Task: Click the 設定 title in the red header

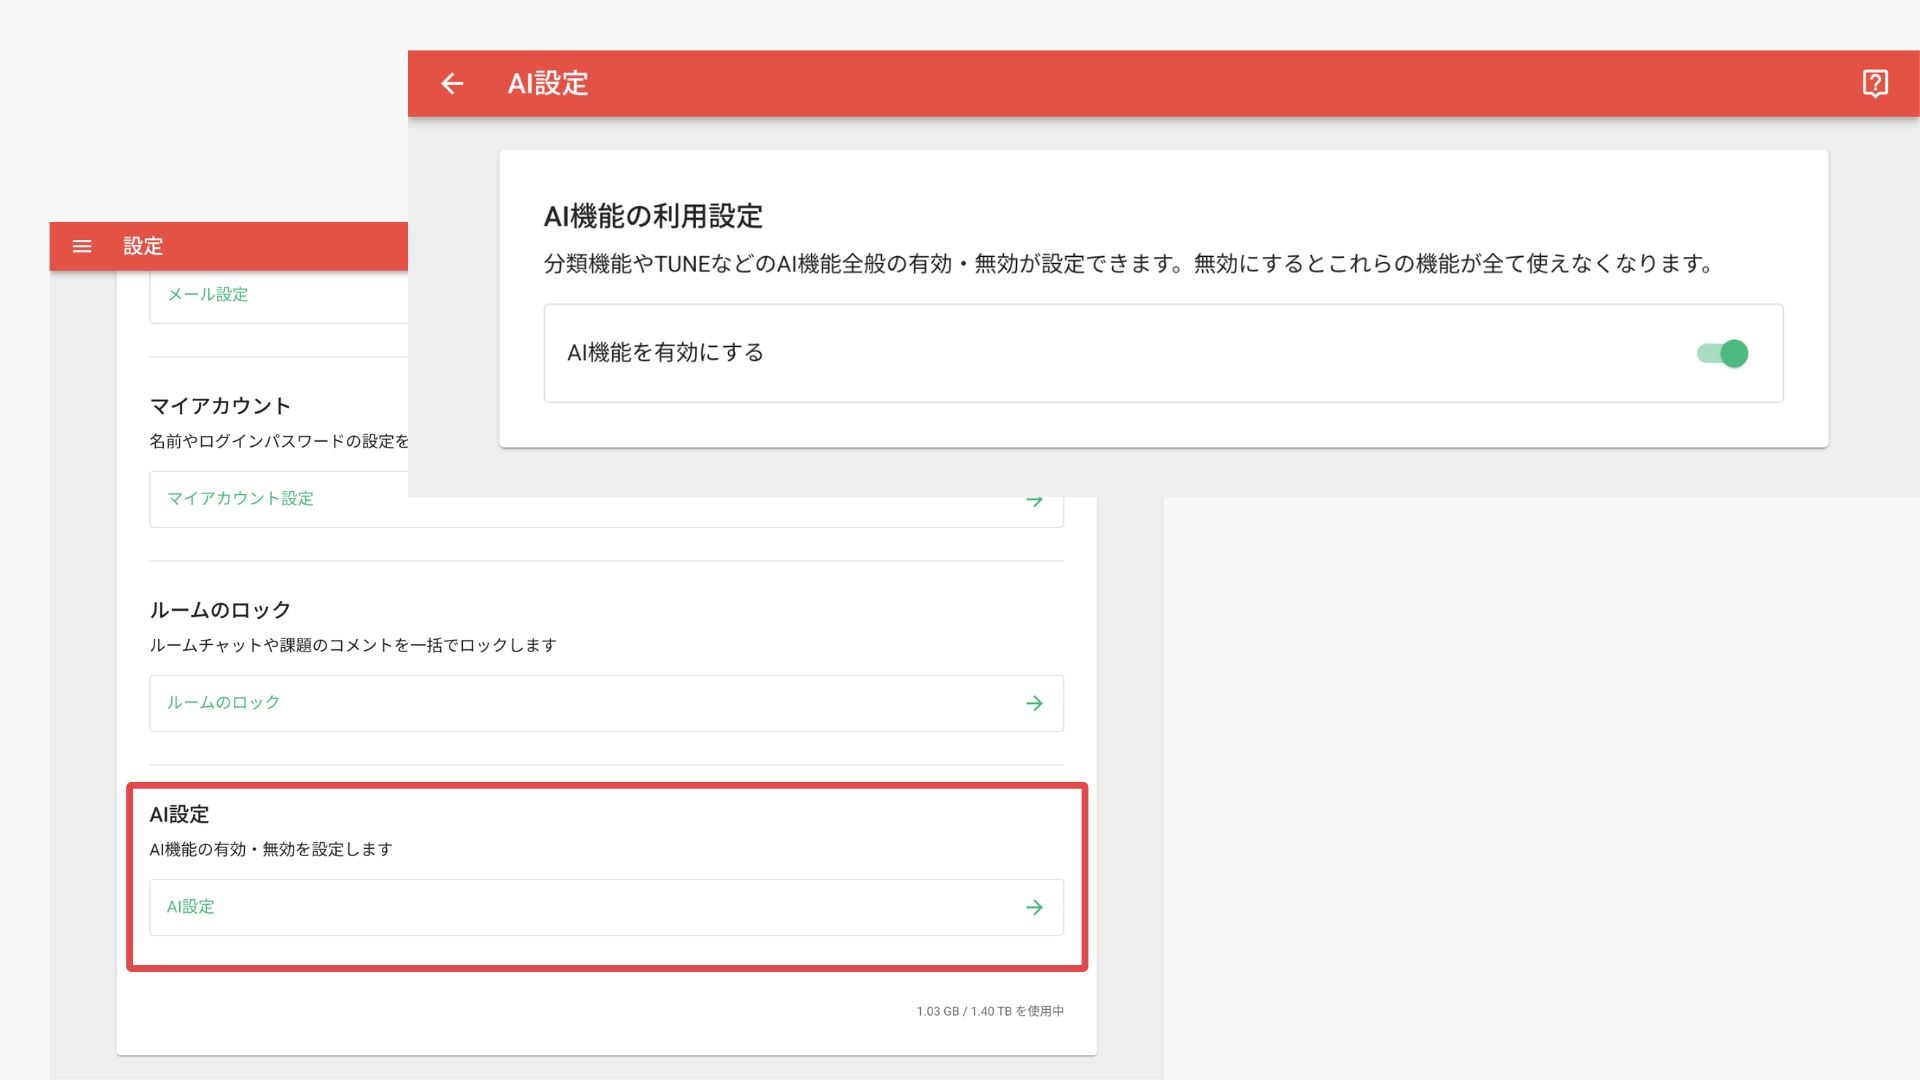Action: 143,247
